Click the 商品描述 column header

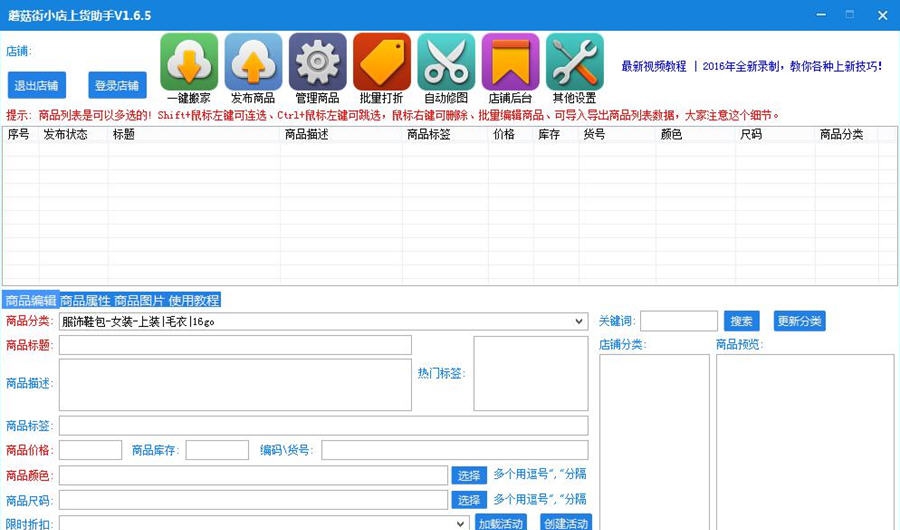pyautogui.click(x=342, y=134)
